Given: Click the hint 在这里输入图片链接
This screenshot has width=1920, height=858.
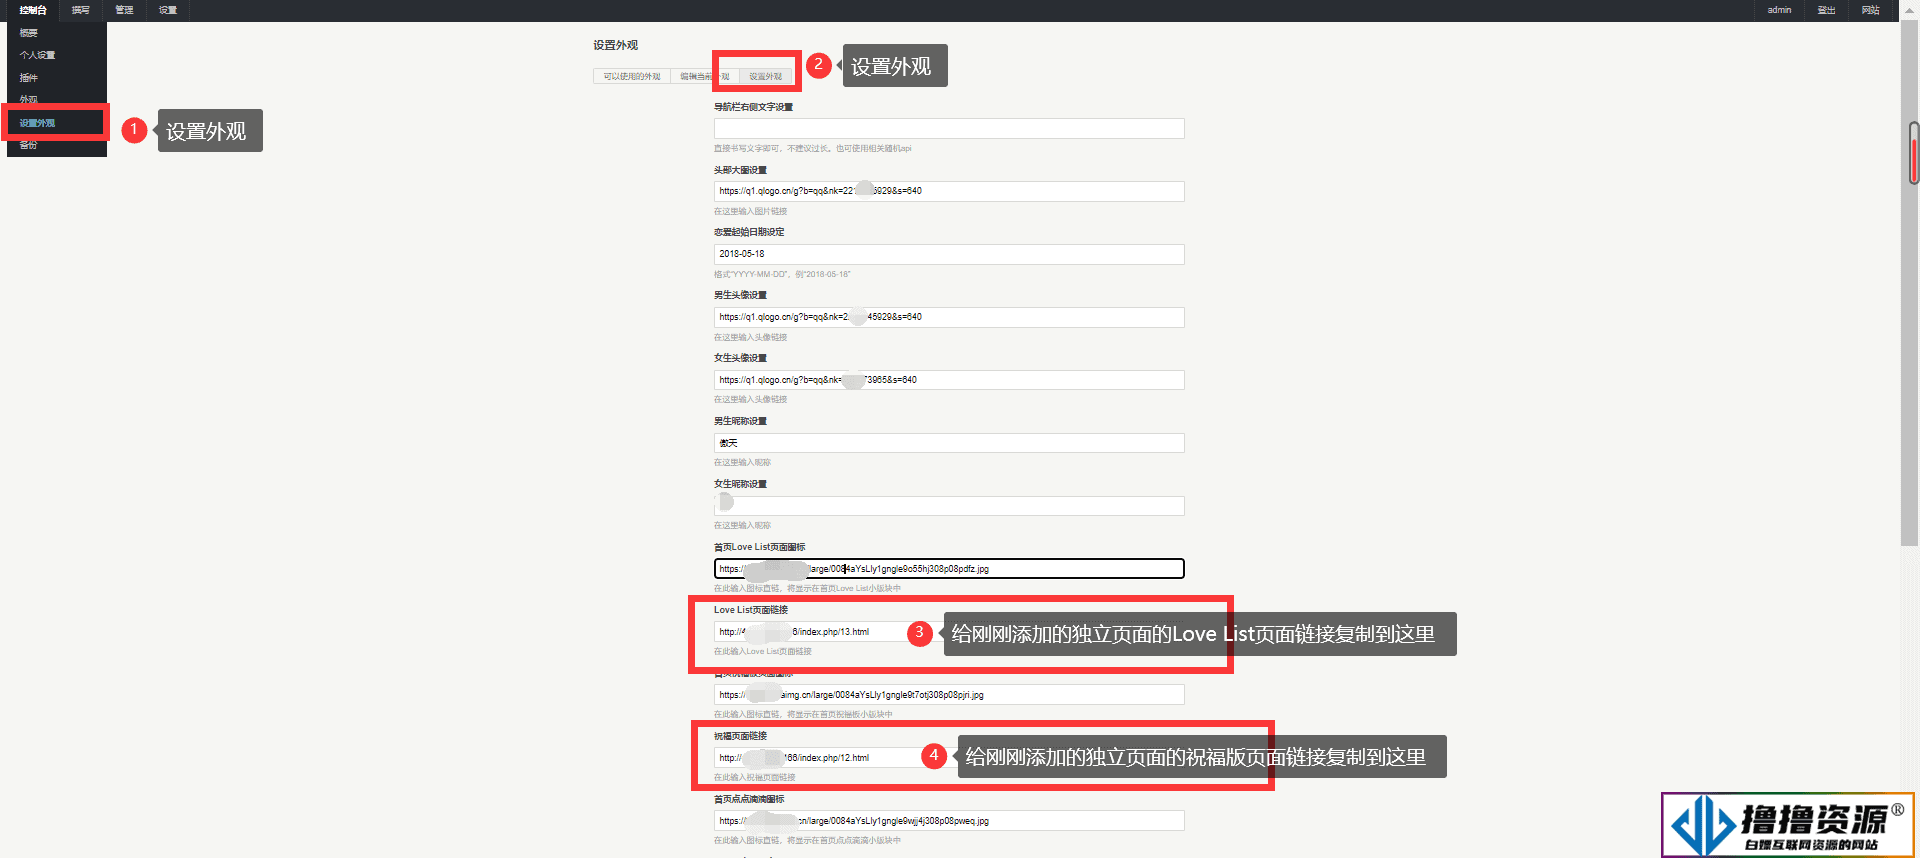Looking at the screenshot, I should [750, 211].
